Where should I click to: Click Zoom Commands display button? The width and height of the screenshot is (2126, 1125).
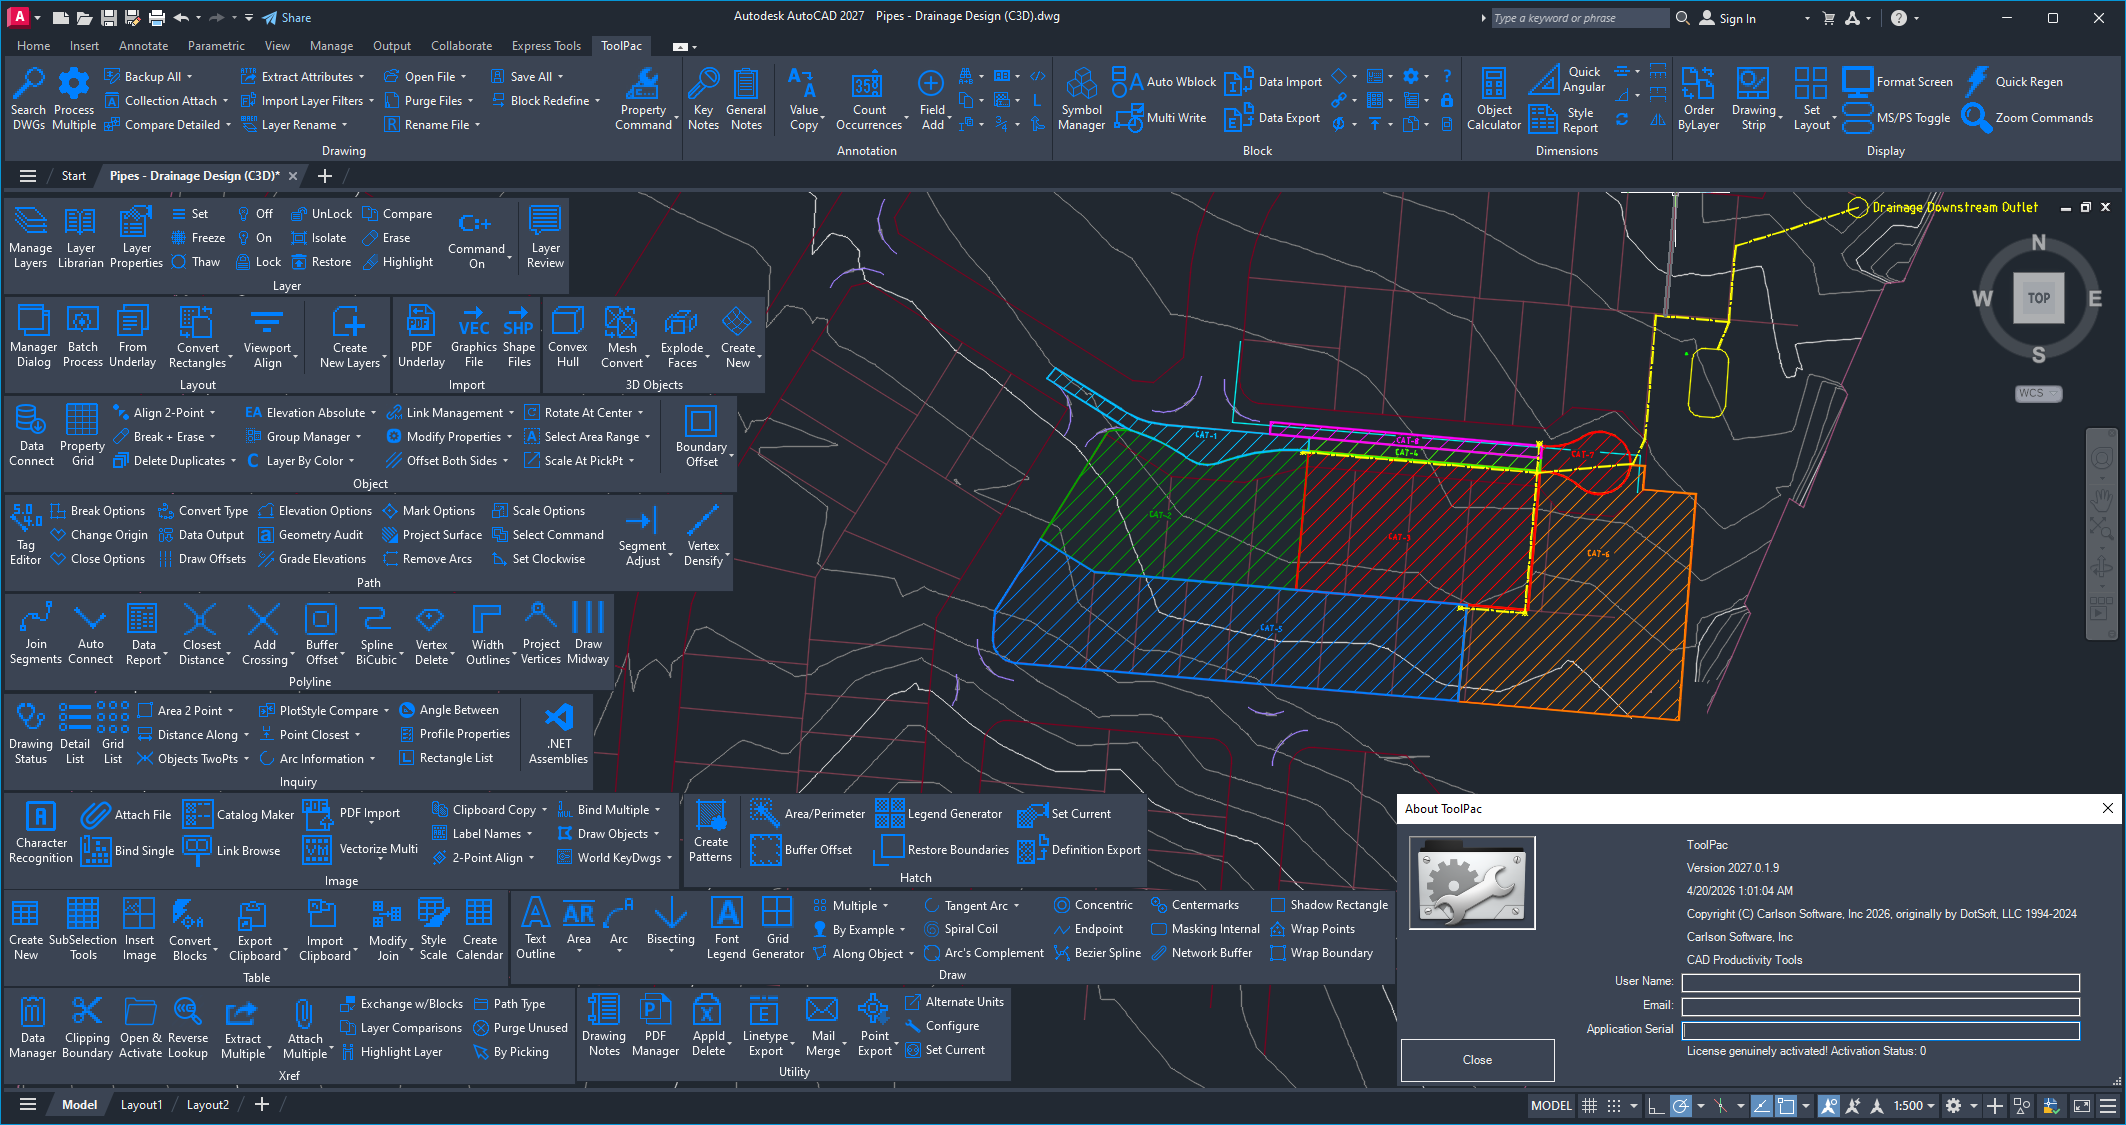2029,118
